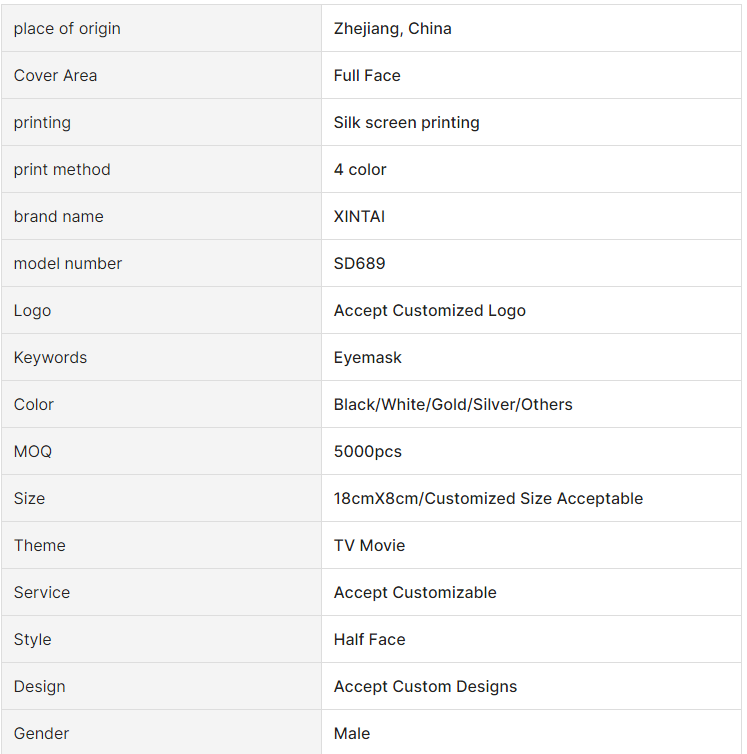Click the "model number" label cell
Screen dimensions: 747x754
tap(161, 264)
